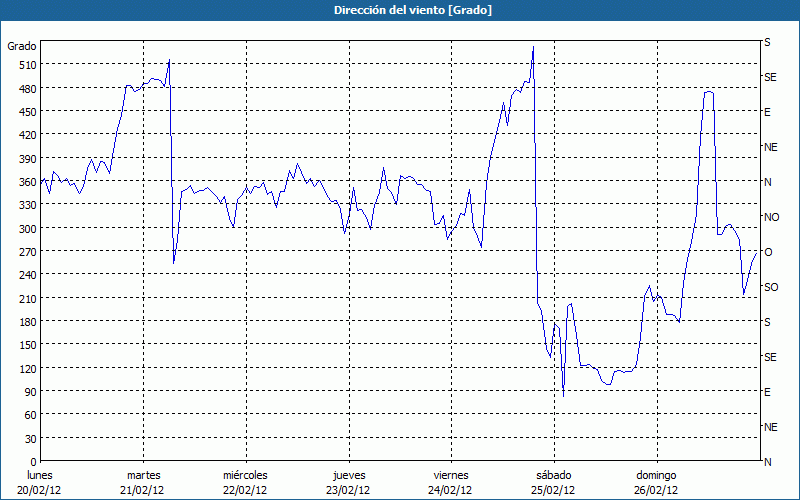
Task: Select the 300 value on the degree axis
Action: click(27, 229)
